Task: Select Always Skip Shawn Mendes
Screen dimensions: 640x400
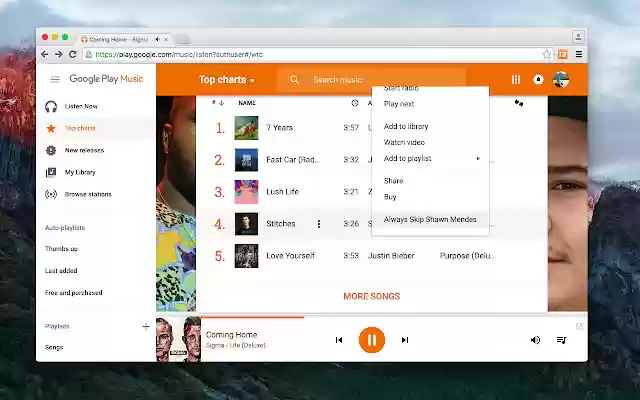Action: (x=430, y=219)
